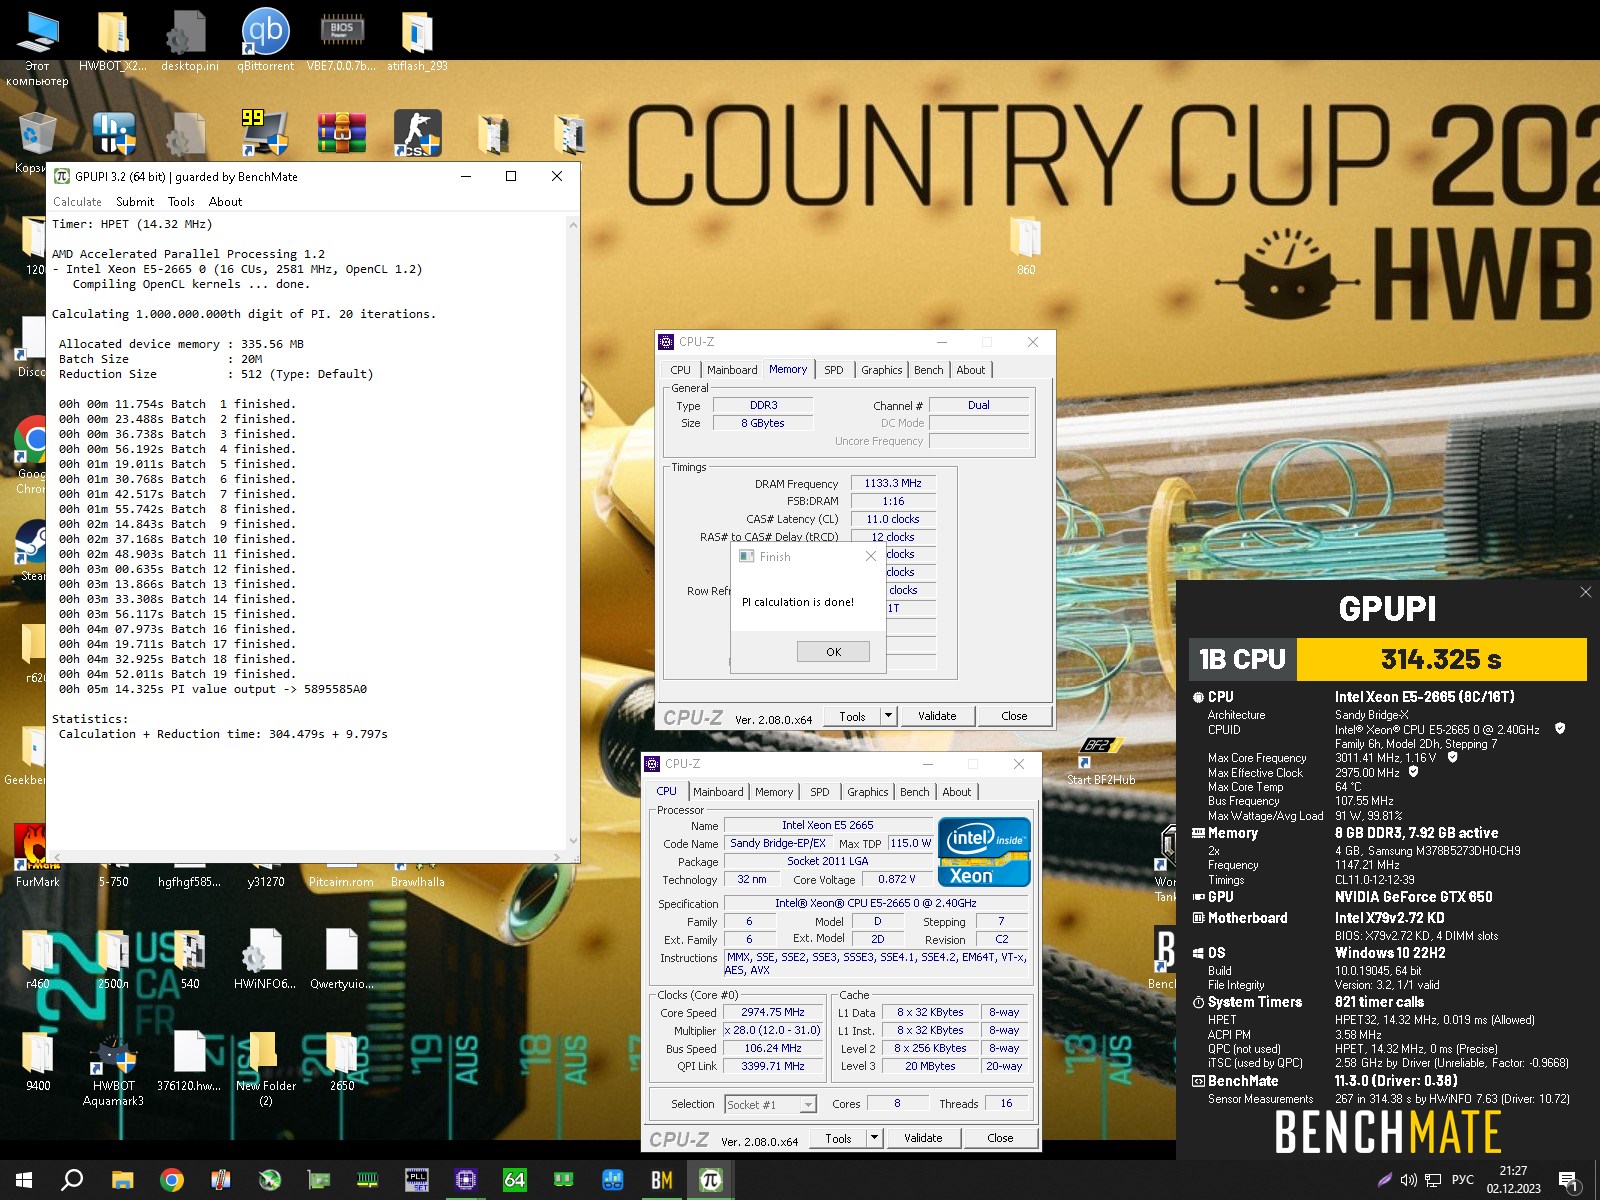
Task: Open the Socket #1 selection dropdown
Action: tap(770, 1104)
